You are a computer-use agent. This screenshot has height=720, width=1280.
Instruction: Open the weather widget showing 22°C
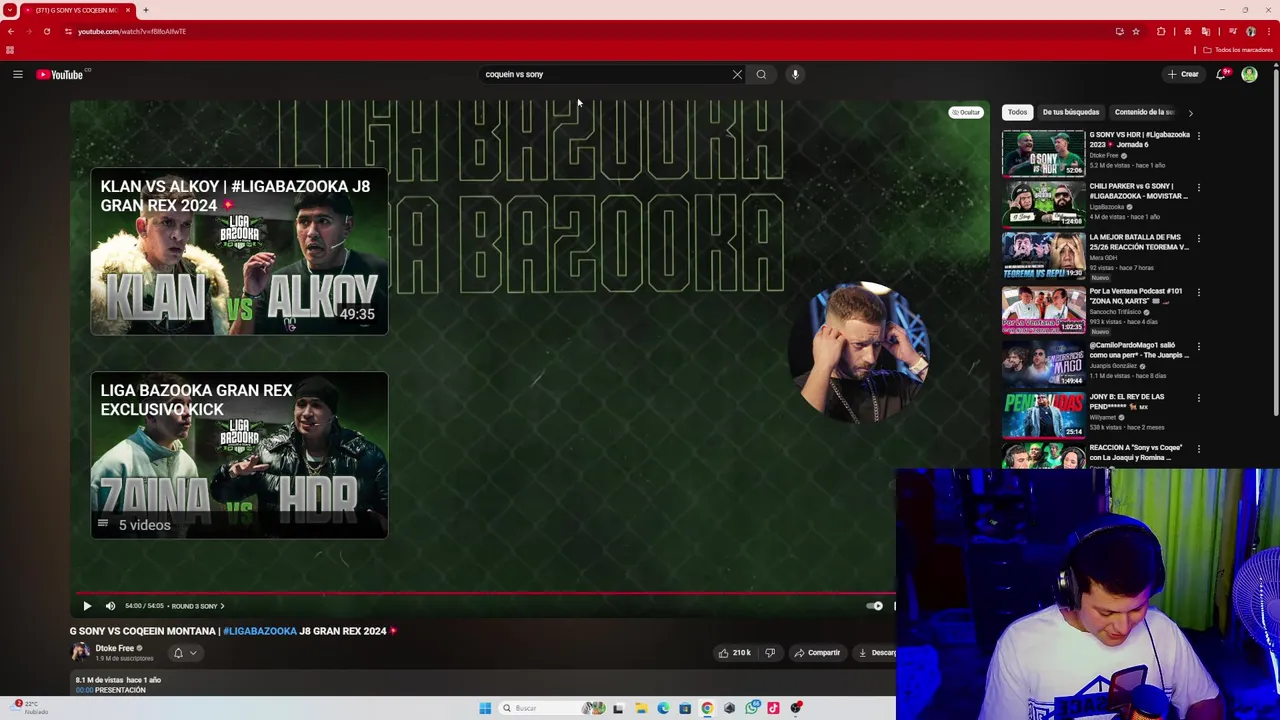(28, 707)
